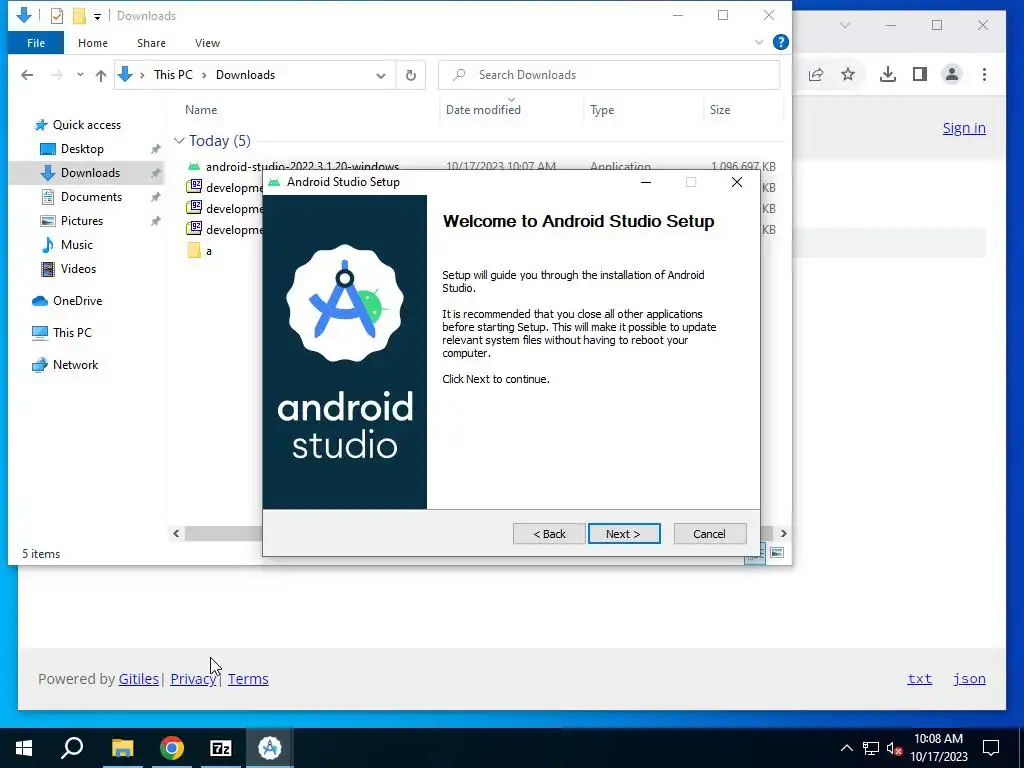
Task: Open the Privacy link
Action: coord(193,679)
